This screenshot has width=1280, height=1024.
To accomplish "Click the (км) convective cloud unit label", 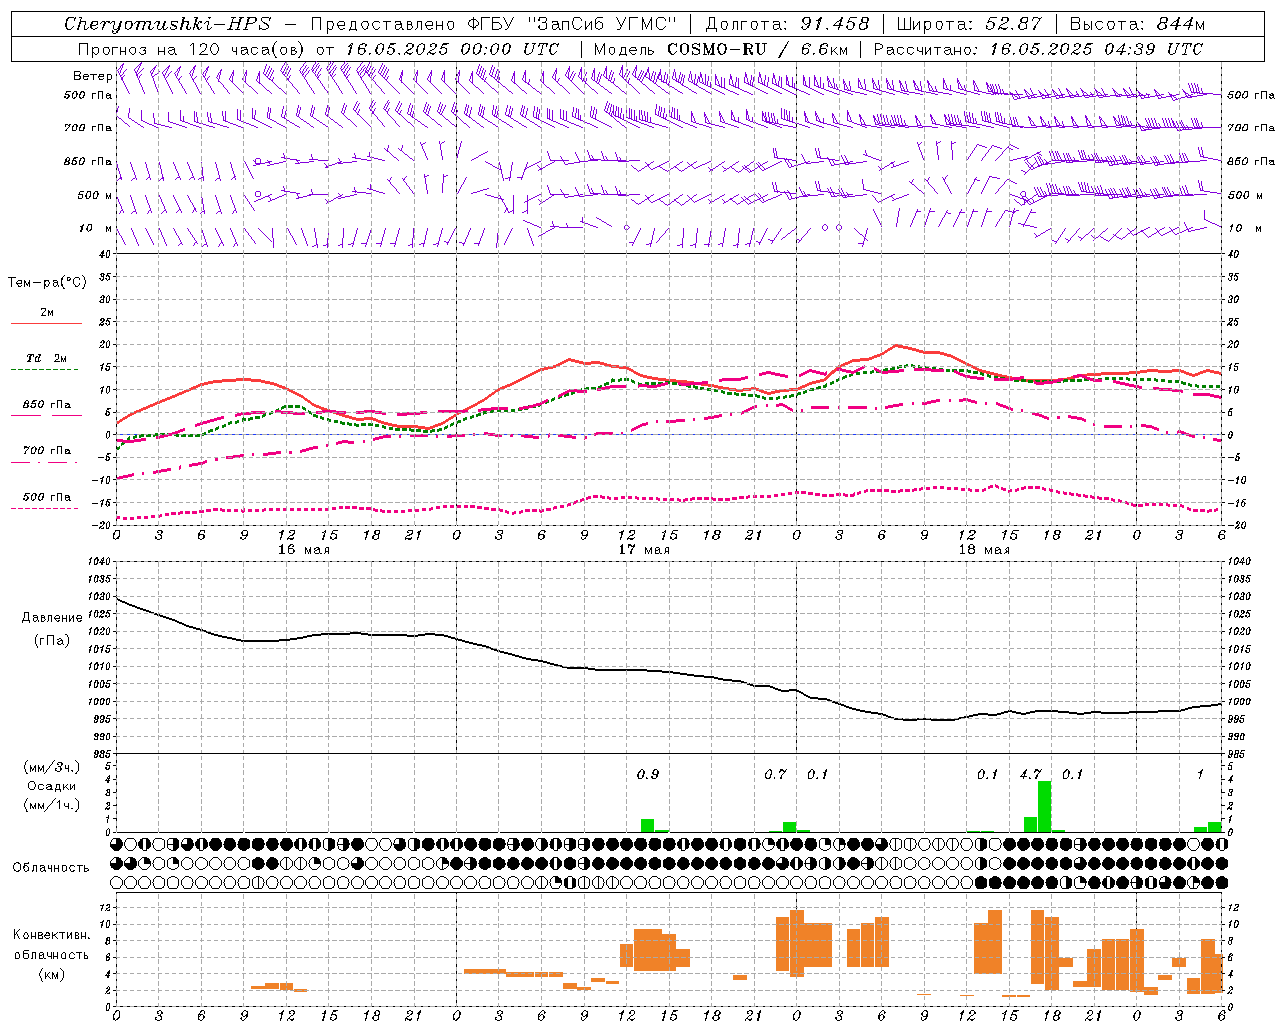I will [x=51, y=974].
